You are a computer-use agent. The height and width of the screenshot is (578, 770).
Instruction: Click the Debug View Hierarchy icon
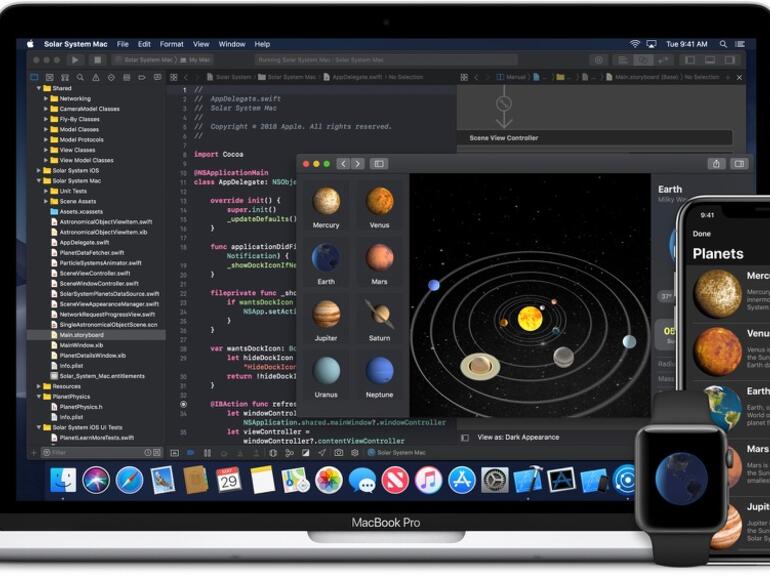pos(273,453)
